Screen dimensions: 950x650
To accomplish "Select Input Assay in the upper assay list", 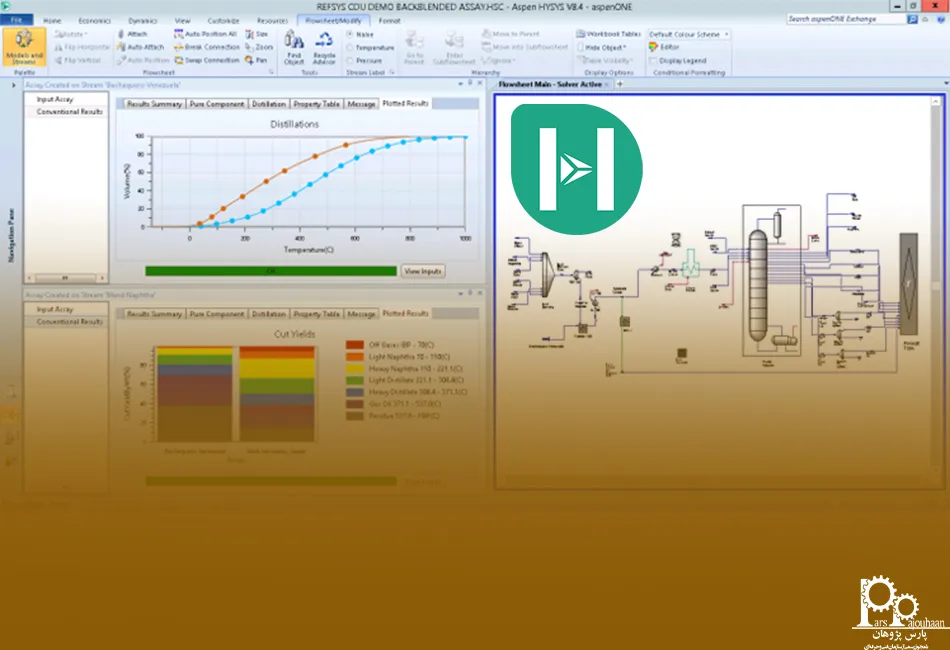I will [55, 100].
